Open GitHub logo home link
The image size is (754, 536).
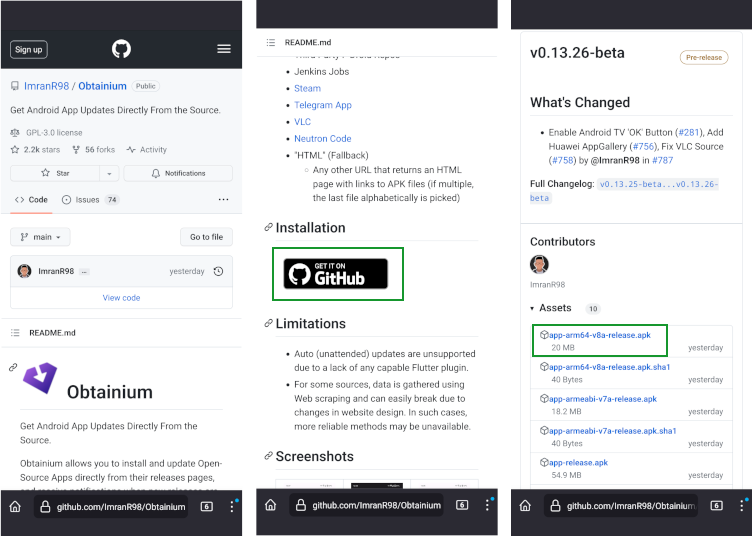[121, 49]
